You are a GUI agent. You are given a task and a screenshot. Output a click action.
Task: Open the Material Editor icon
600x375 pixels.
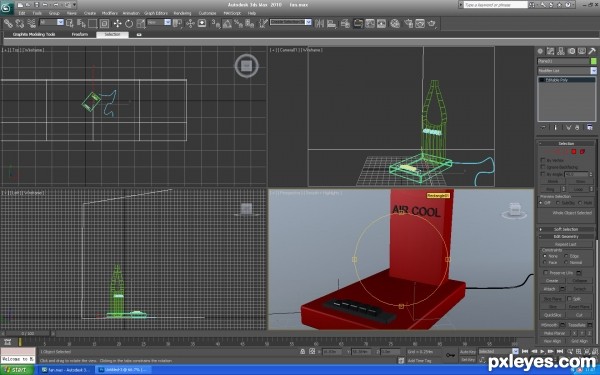395,24
